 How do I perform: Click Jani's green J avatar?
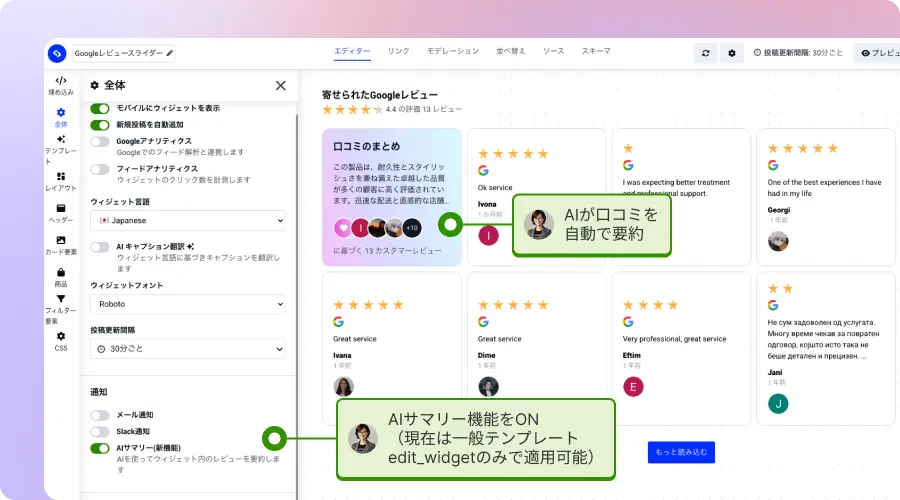[x=778, y=404]
